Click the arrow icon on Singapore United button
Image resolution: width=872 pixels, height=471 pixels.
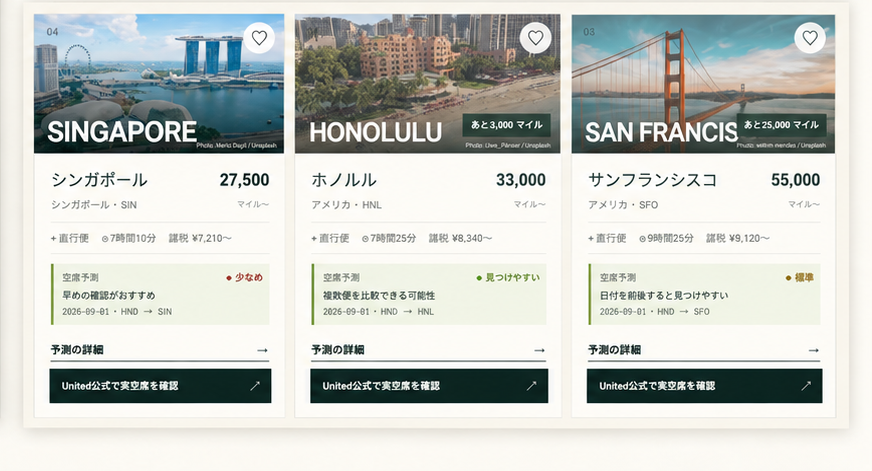click(x=255, y=386)
